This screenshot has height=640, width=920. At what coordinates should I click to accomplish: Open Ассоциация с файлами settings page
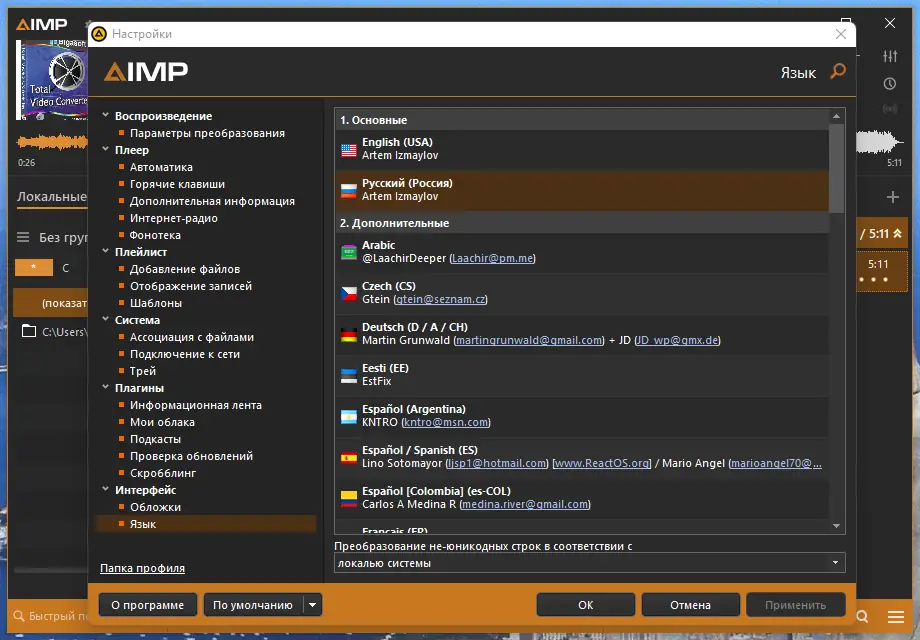pyautogui.click(x=192, y=337)
